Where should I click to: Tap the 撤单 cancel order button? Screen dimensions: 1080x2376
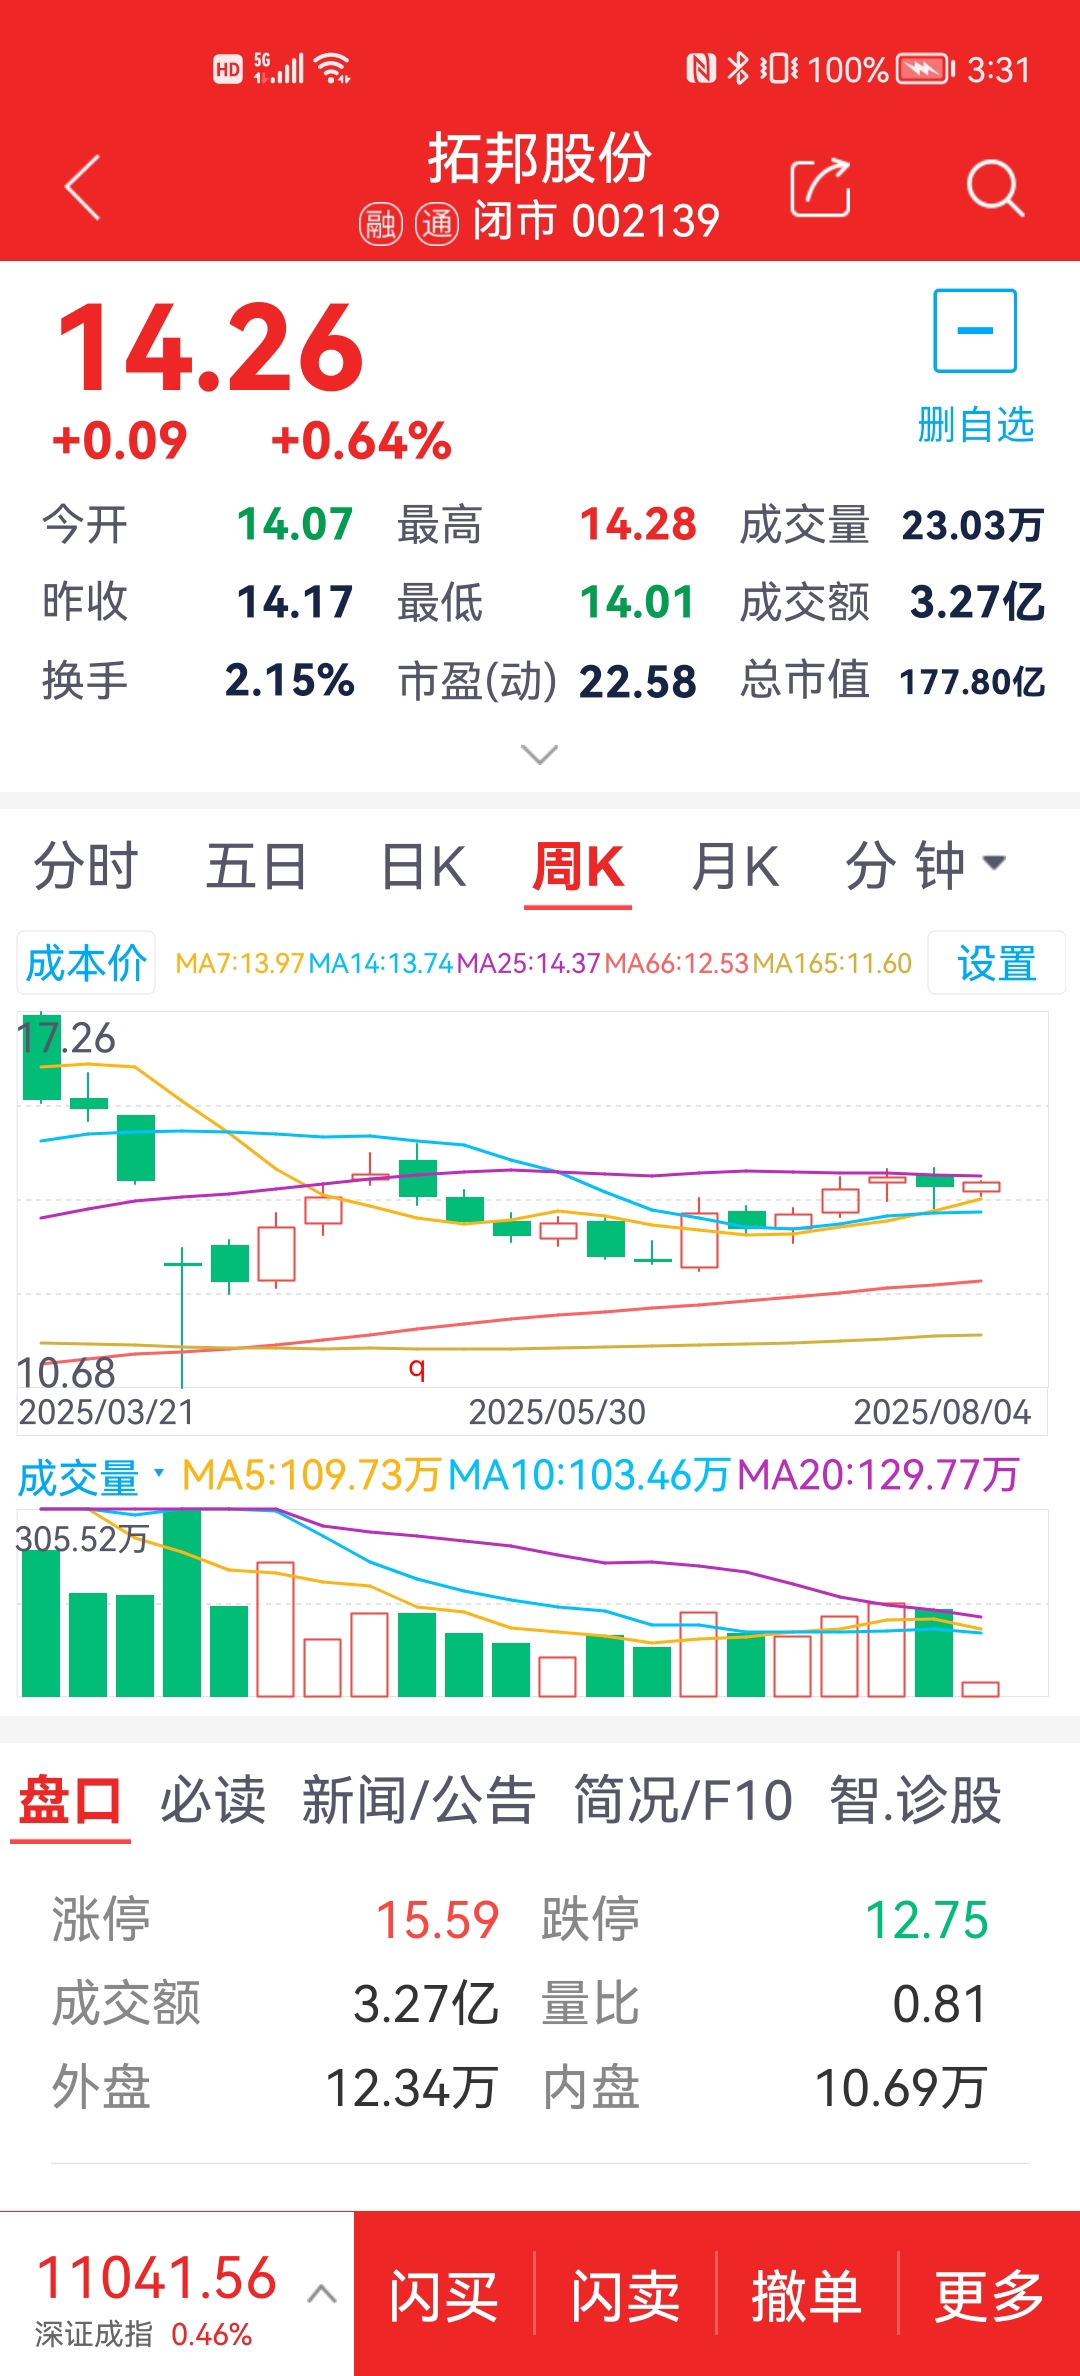pyautogui.click(x=806, y=2294)
